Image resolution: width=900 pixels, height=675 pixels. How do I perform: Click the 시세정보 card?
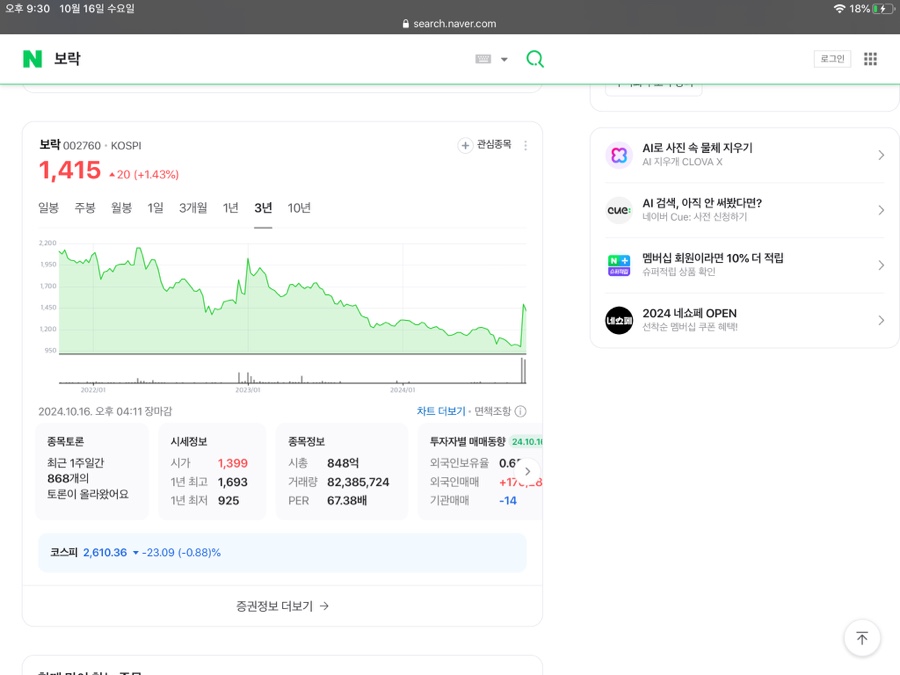pyautogui.click(x=212, y=471)
